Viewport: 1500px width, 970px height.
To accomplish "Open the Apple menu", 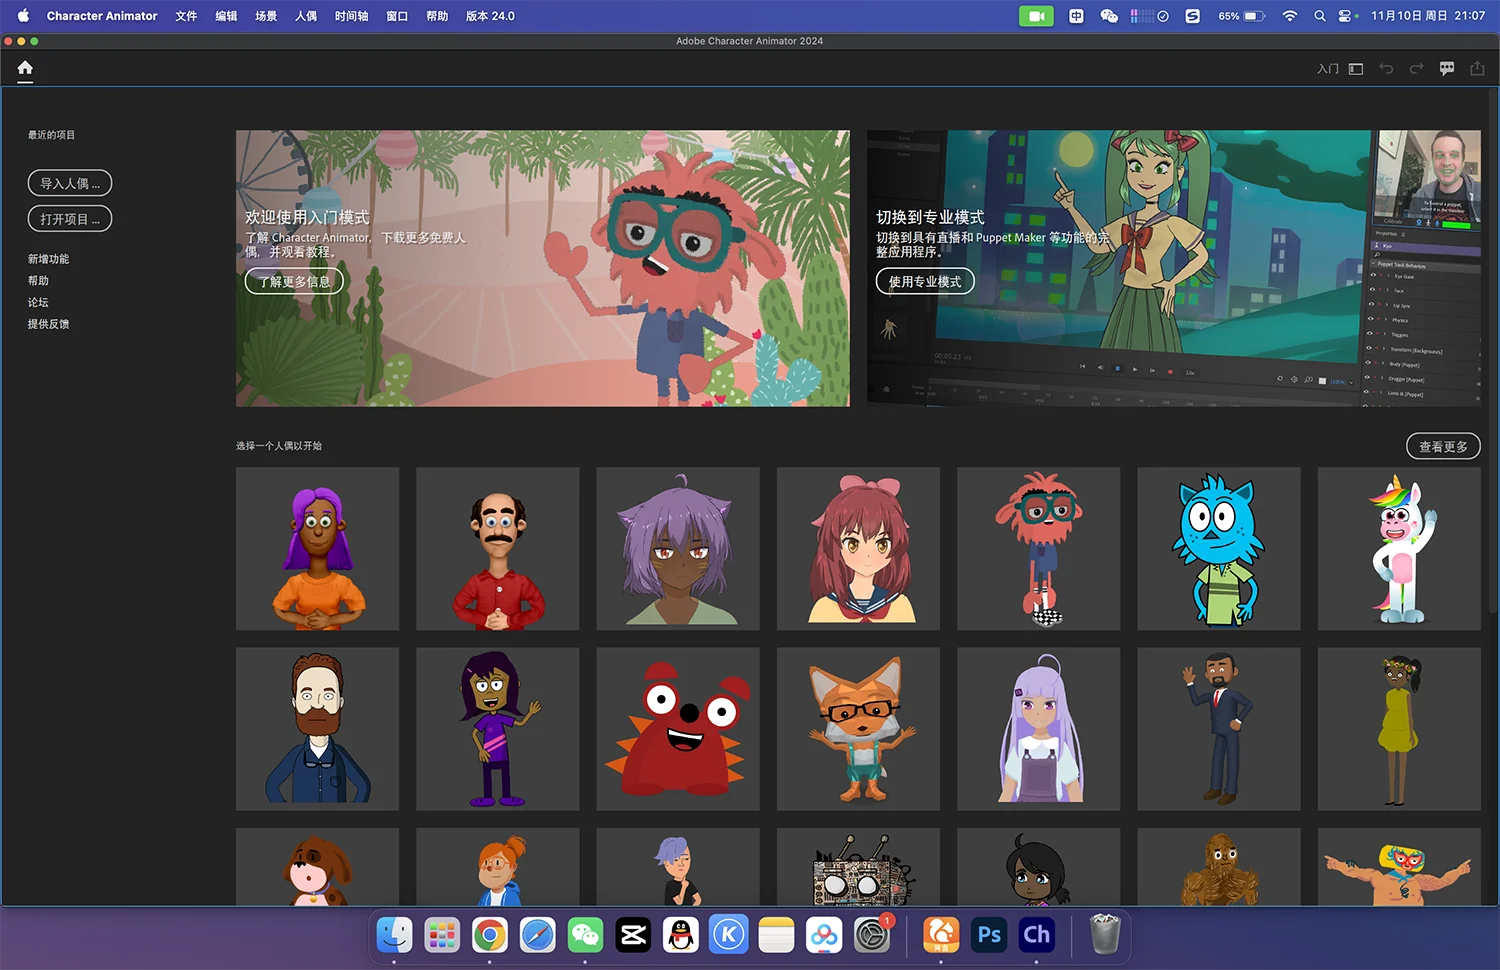I will 23,16.
